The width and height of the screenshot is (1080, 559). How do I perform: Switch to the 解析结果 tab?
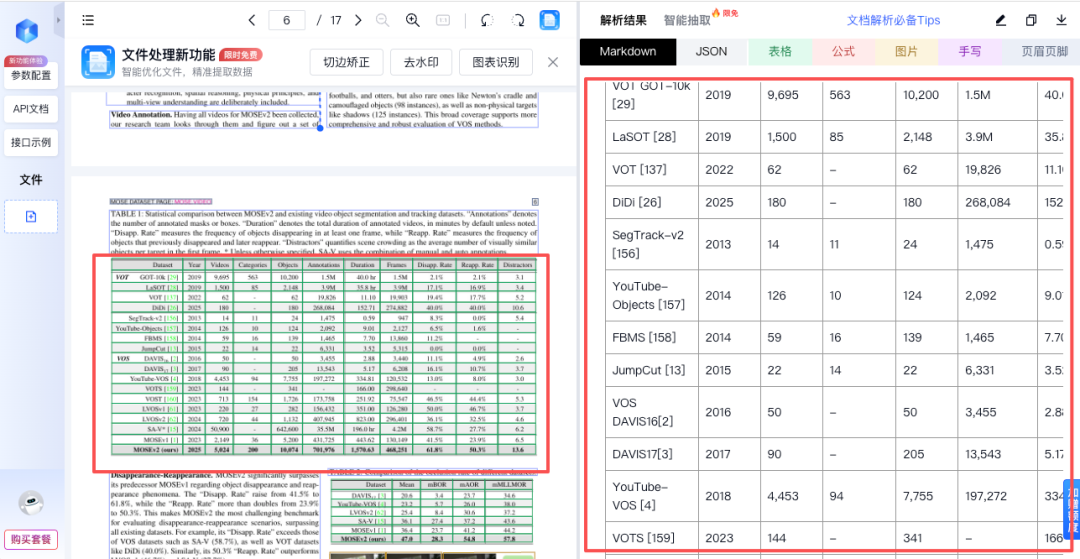(x=623, y=21)
